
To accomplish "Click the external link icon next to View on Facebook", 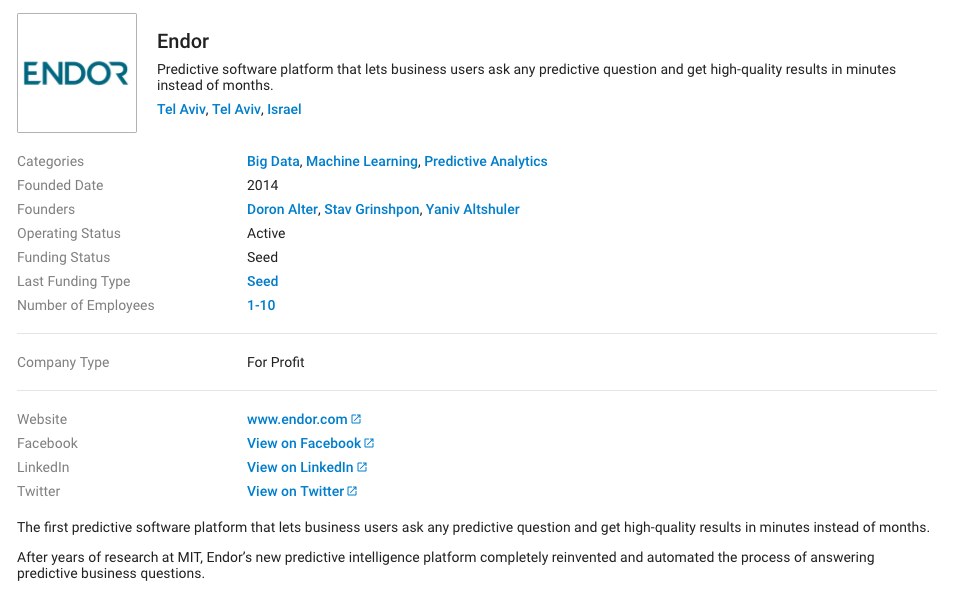I will pyautogui.click(x=369, y=443).
